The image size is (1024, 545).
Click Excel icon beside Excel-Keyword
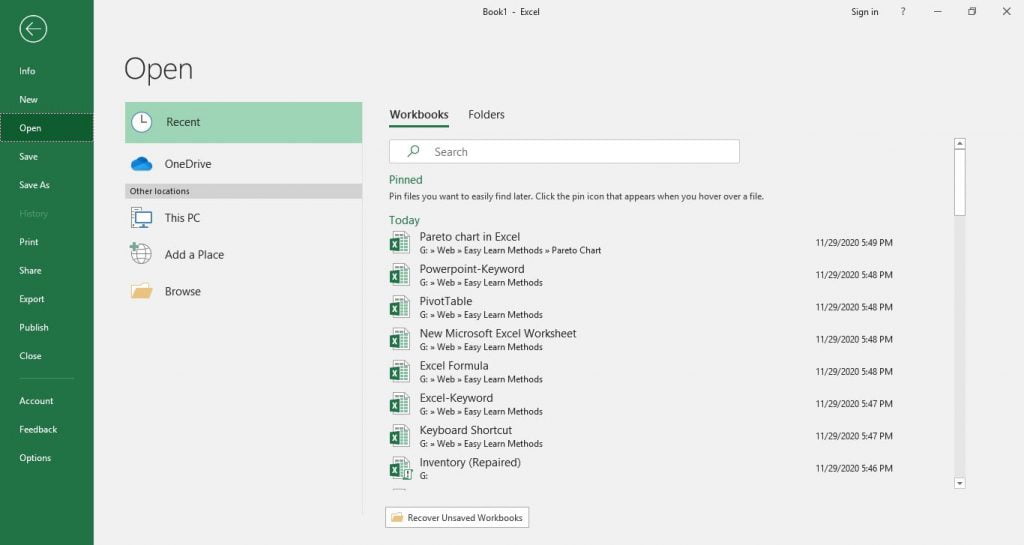point(400,403)
